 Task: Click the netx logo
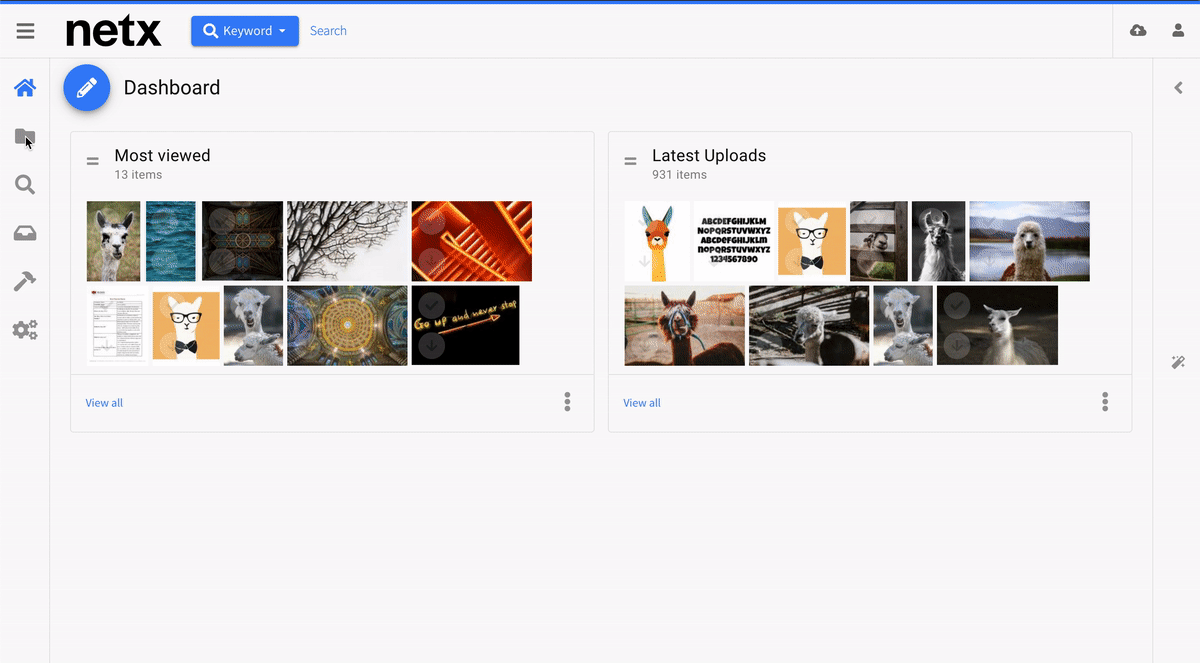[113, 31]
